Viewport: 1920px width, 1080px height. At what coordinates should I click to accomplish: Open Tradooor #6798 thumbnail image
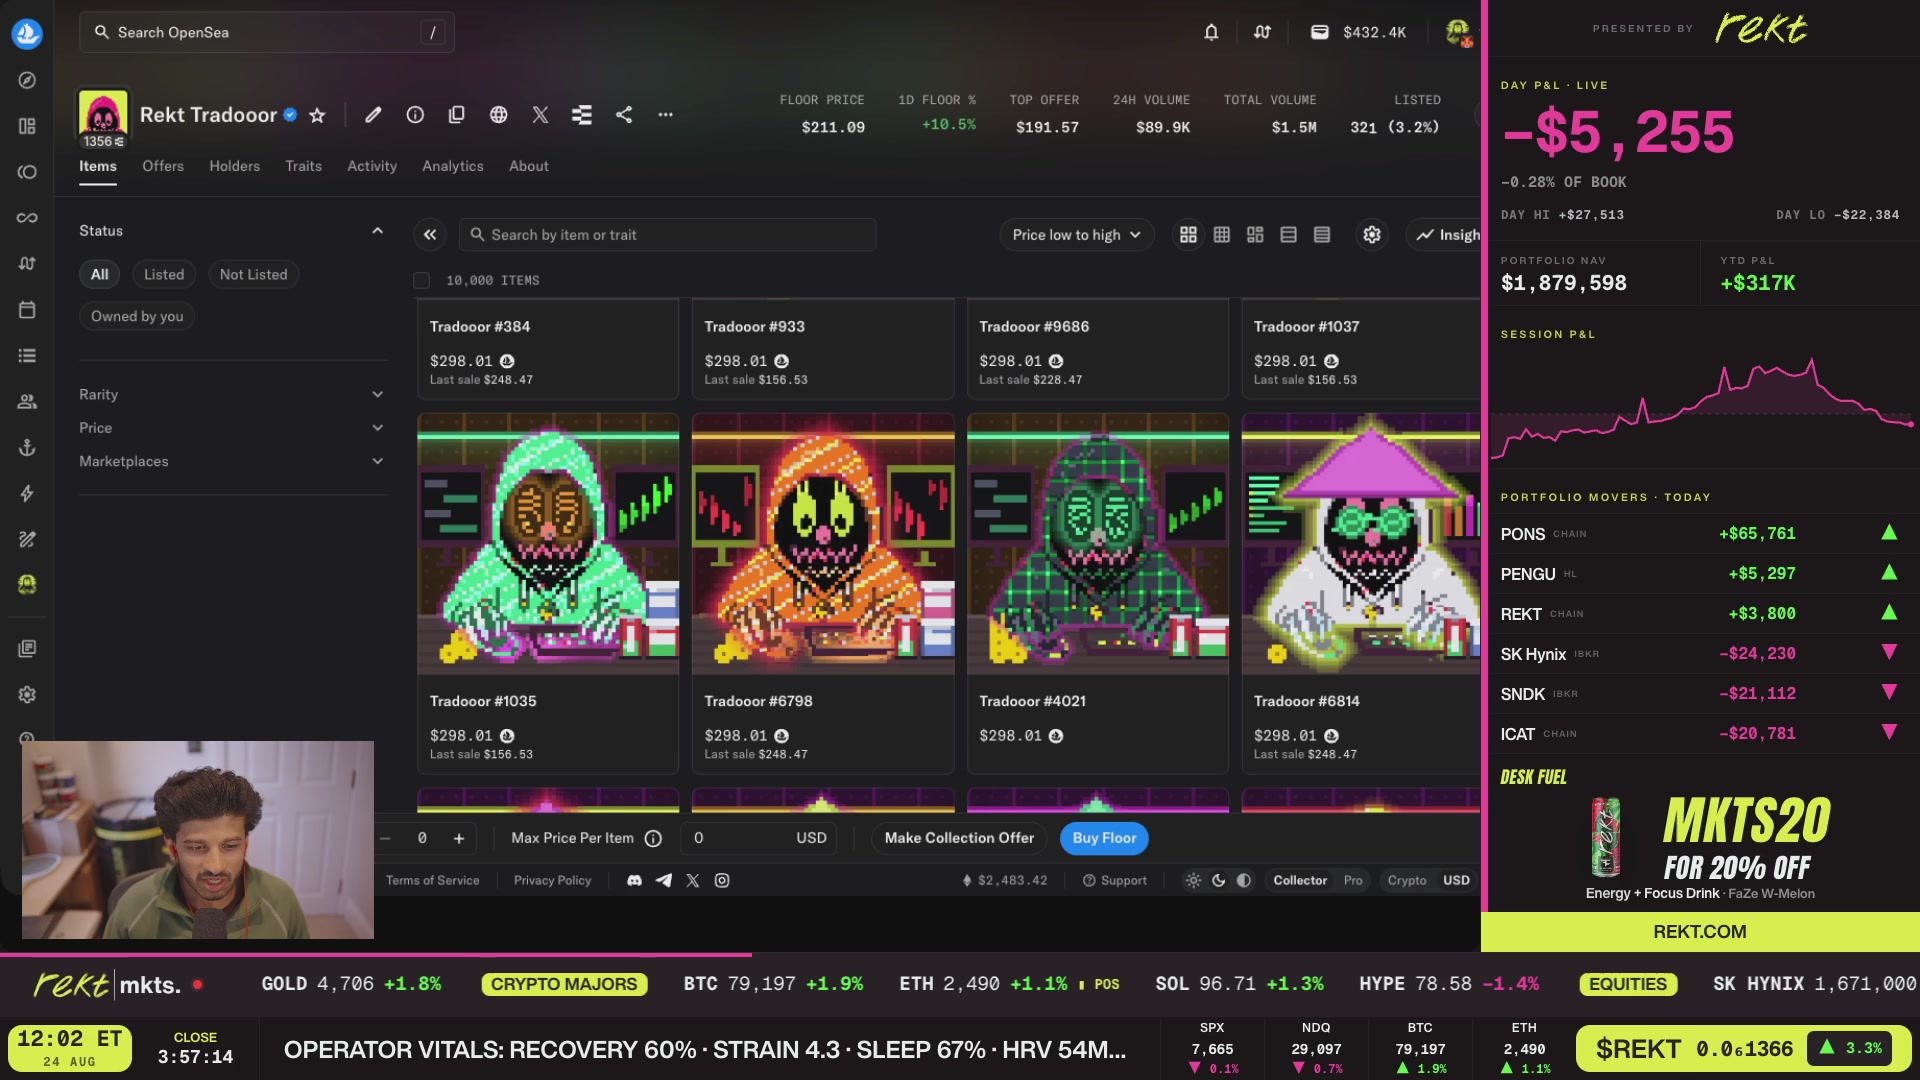(x=823, y=544)
